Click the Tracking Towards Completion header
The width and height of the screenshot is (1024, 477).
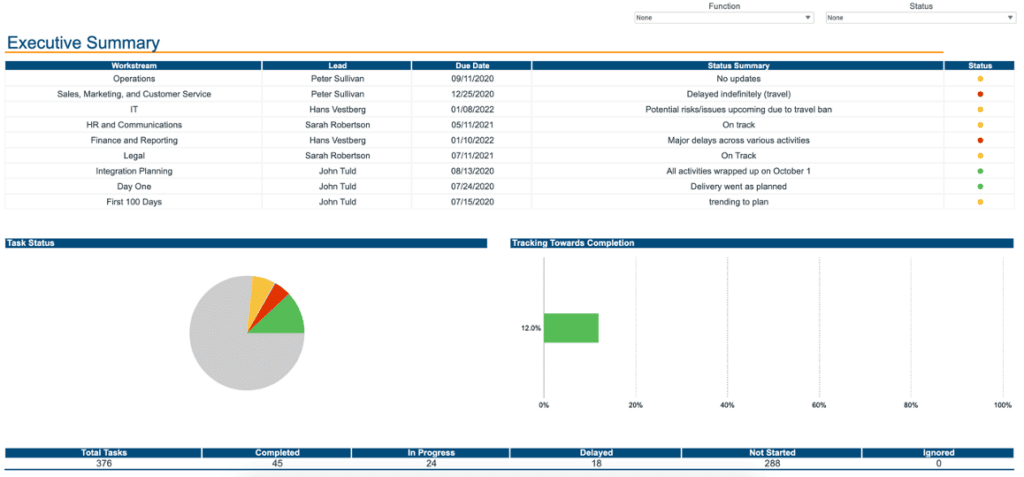coord(762,243)
